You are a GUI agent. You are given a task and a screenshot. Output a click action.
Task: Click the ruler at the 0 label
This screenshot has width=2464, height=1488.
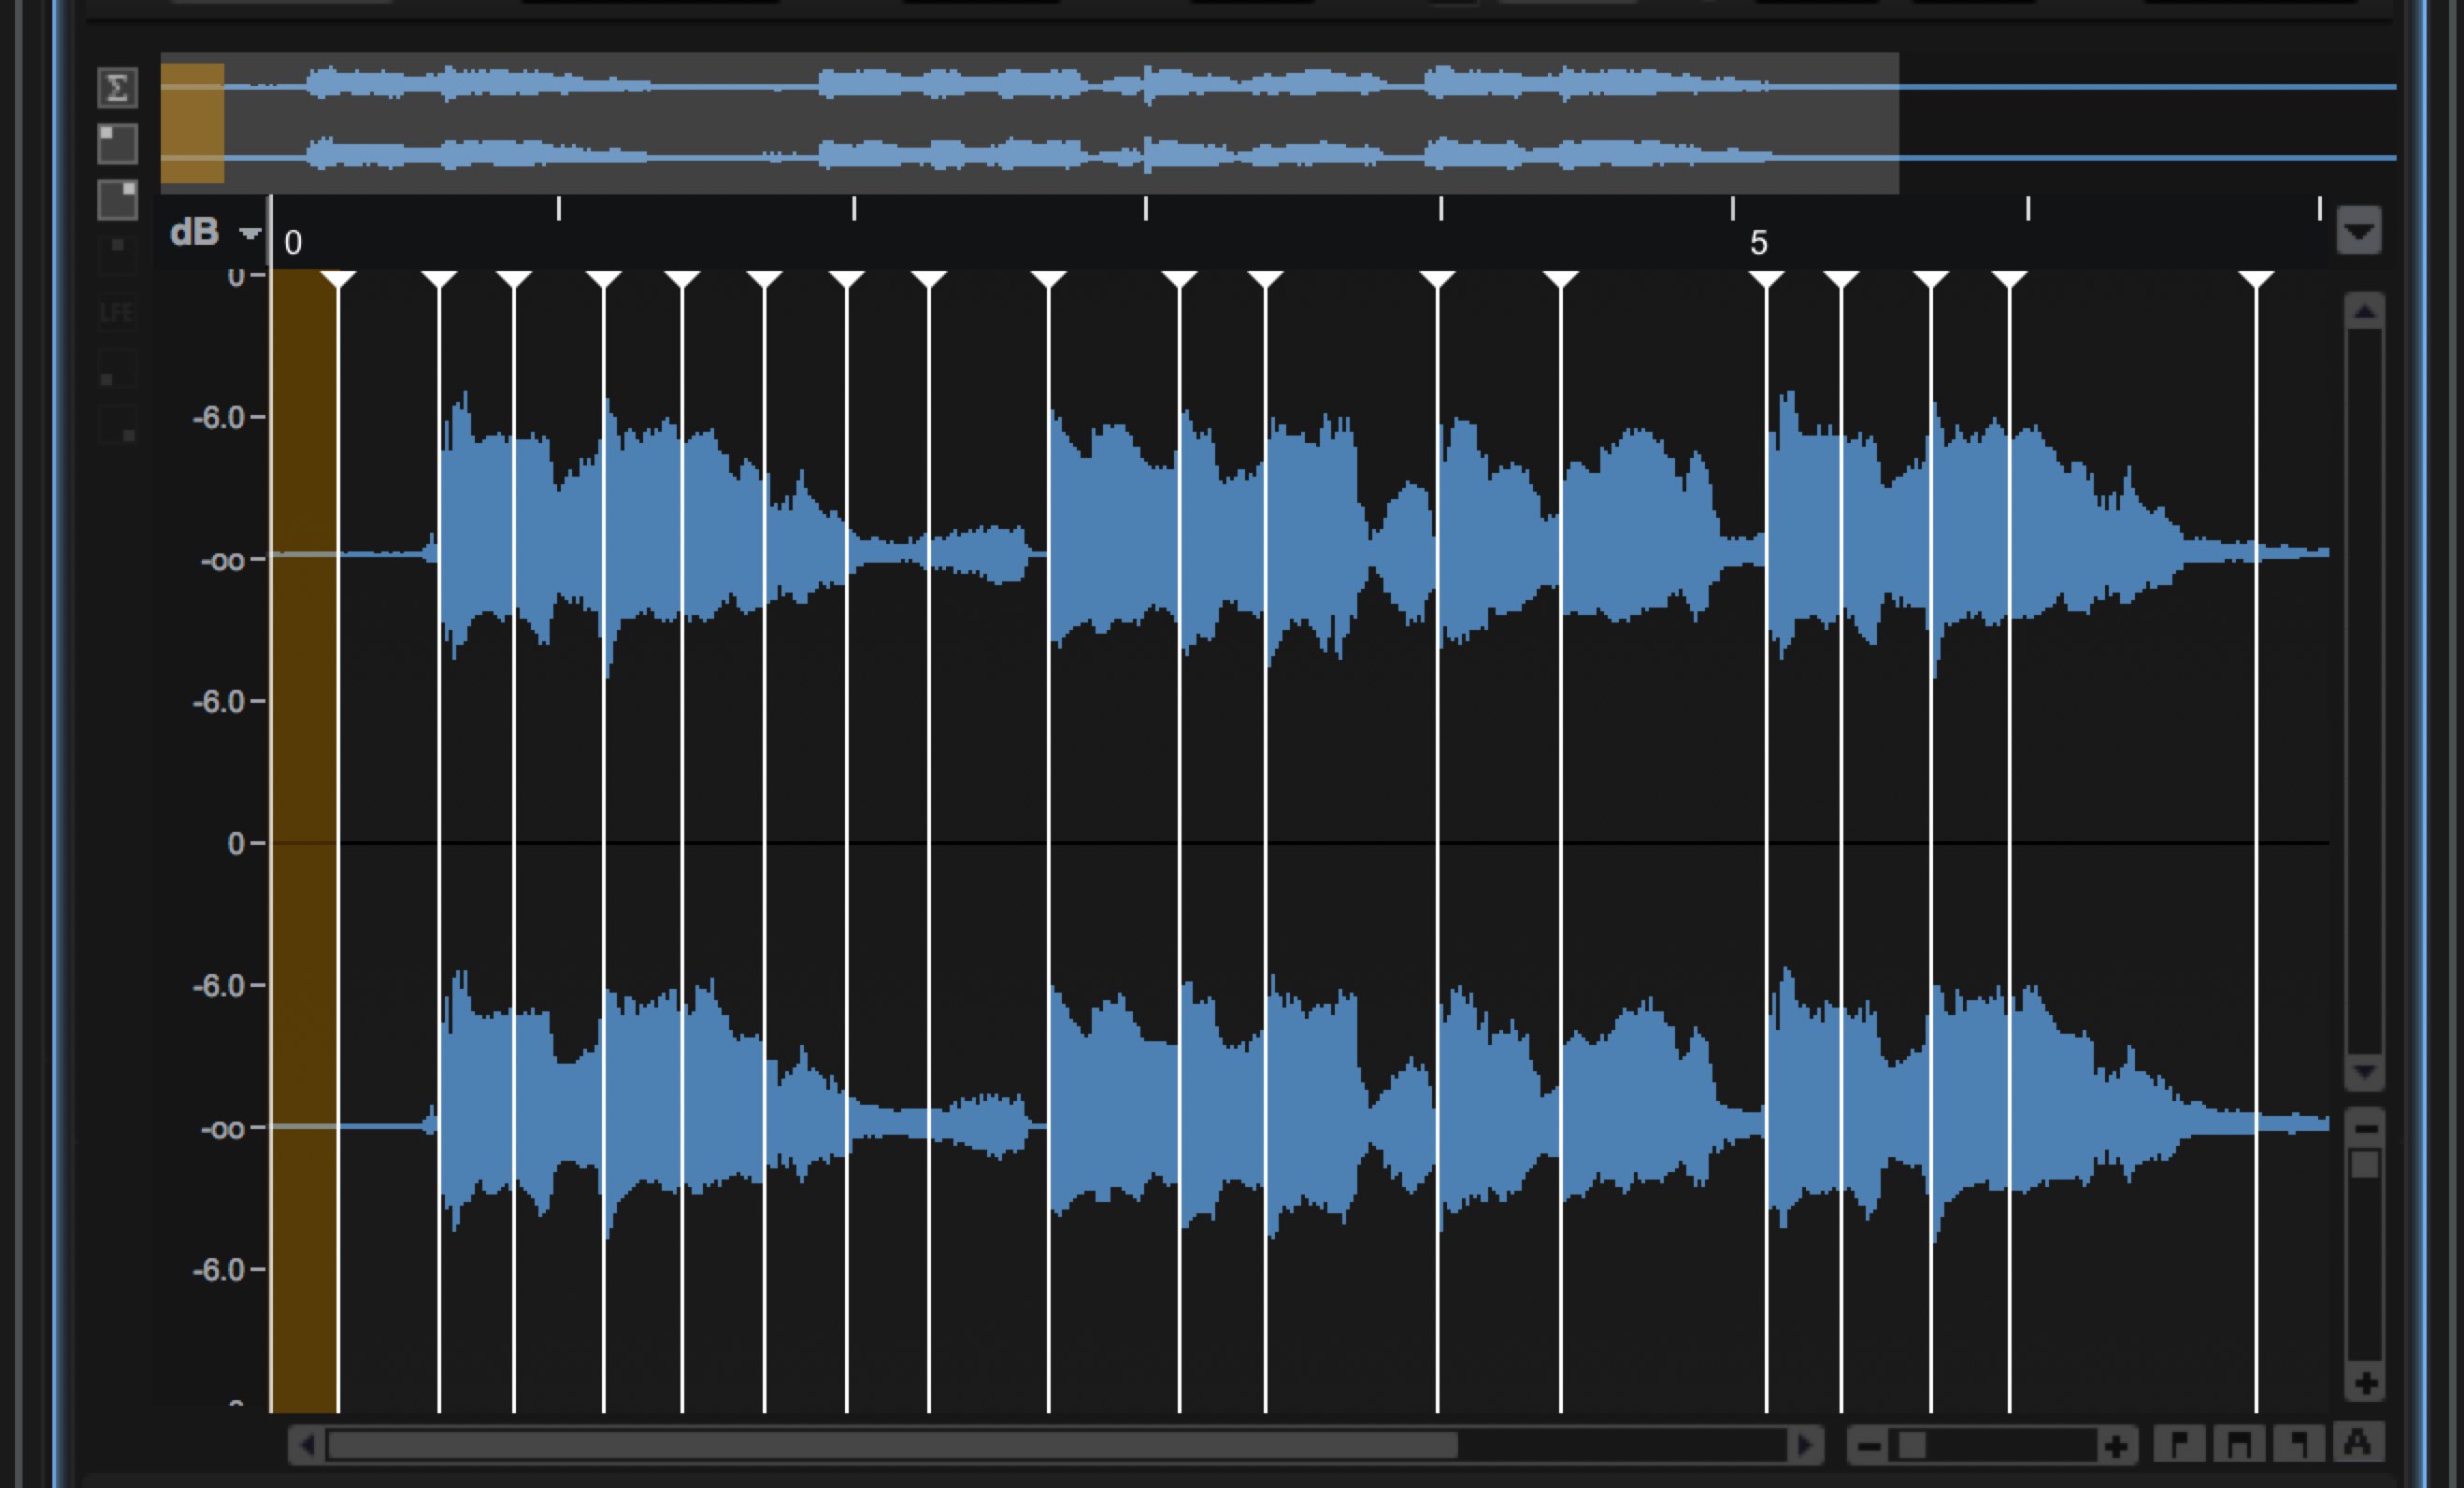293,243
